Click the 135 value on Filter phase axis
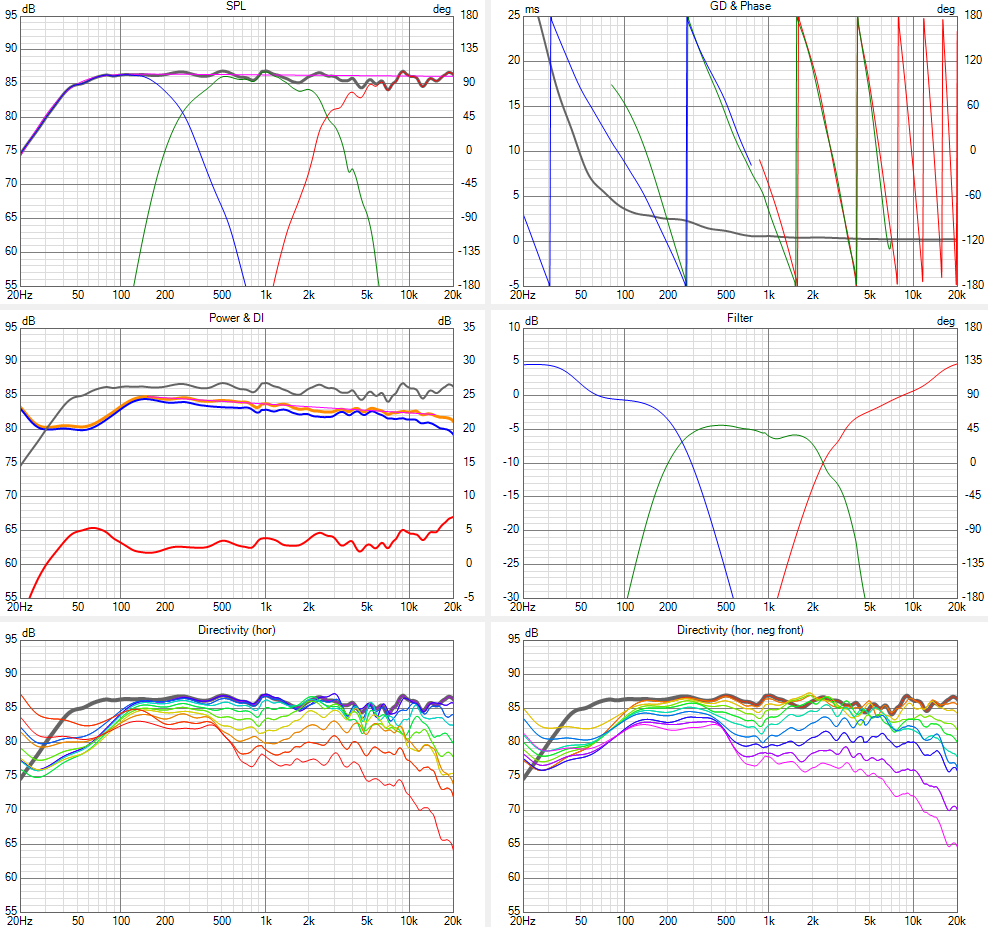The height and width of the screenshot is (927, 988). pyautogui.click(x=973, y=360)
